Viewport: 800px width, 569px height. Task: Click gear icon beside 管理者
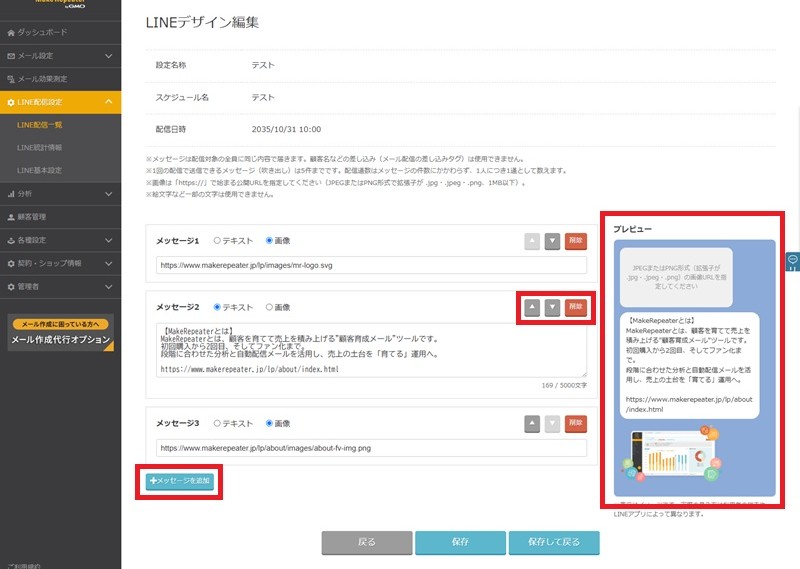11,287
